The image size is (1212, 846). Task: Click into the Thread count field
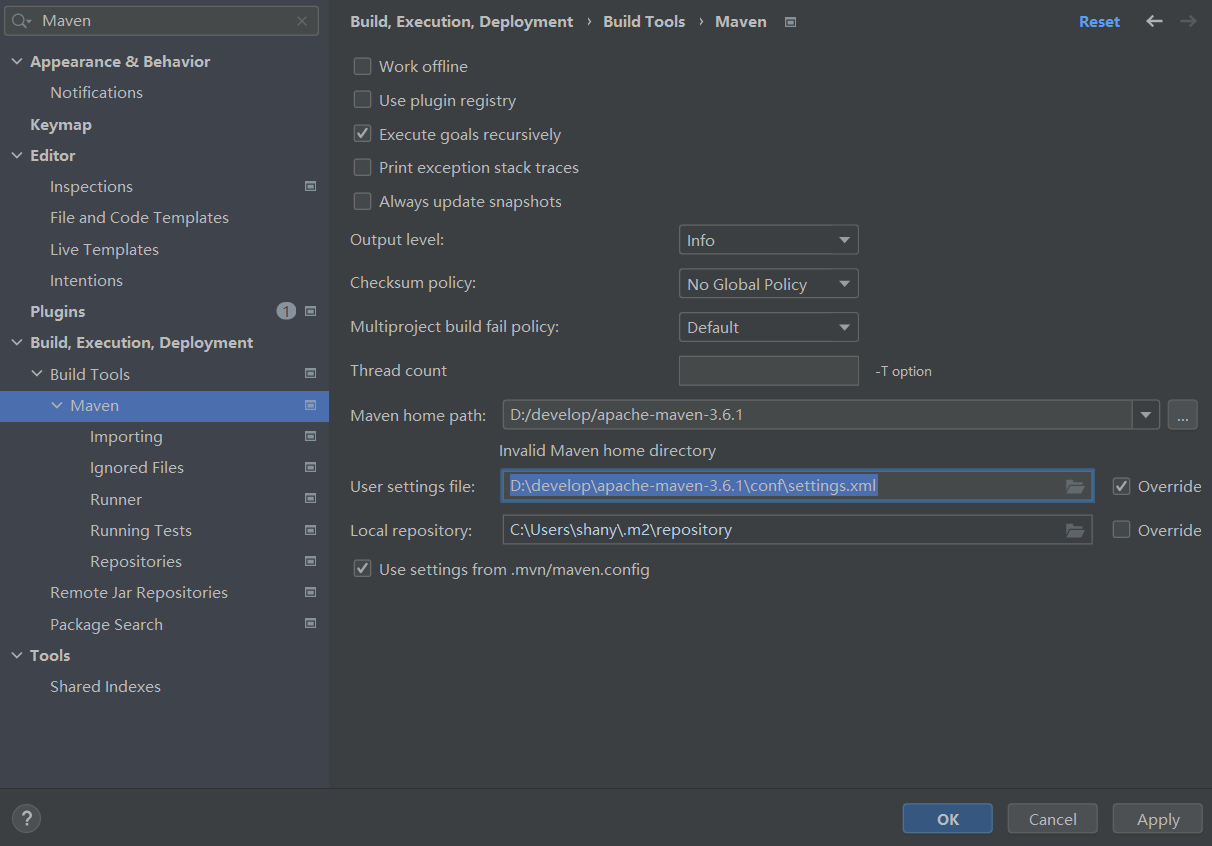coord(768,370)
